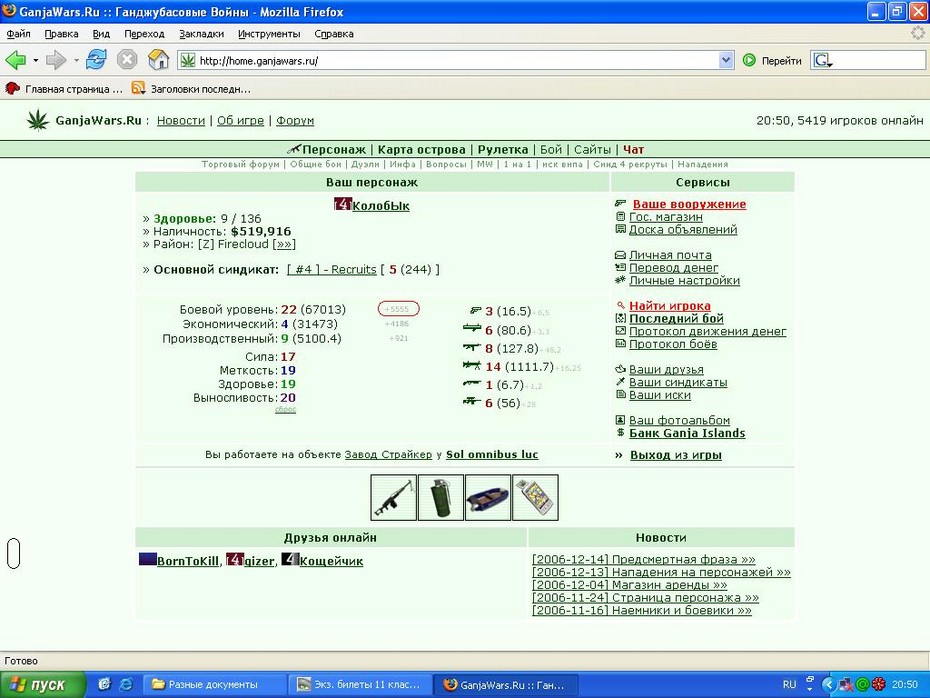Select the green grenade inventory thumbnail

(x=441, y=498)
